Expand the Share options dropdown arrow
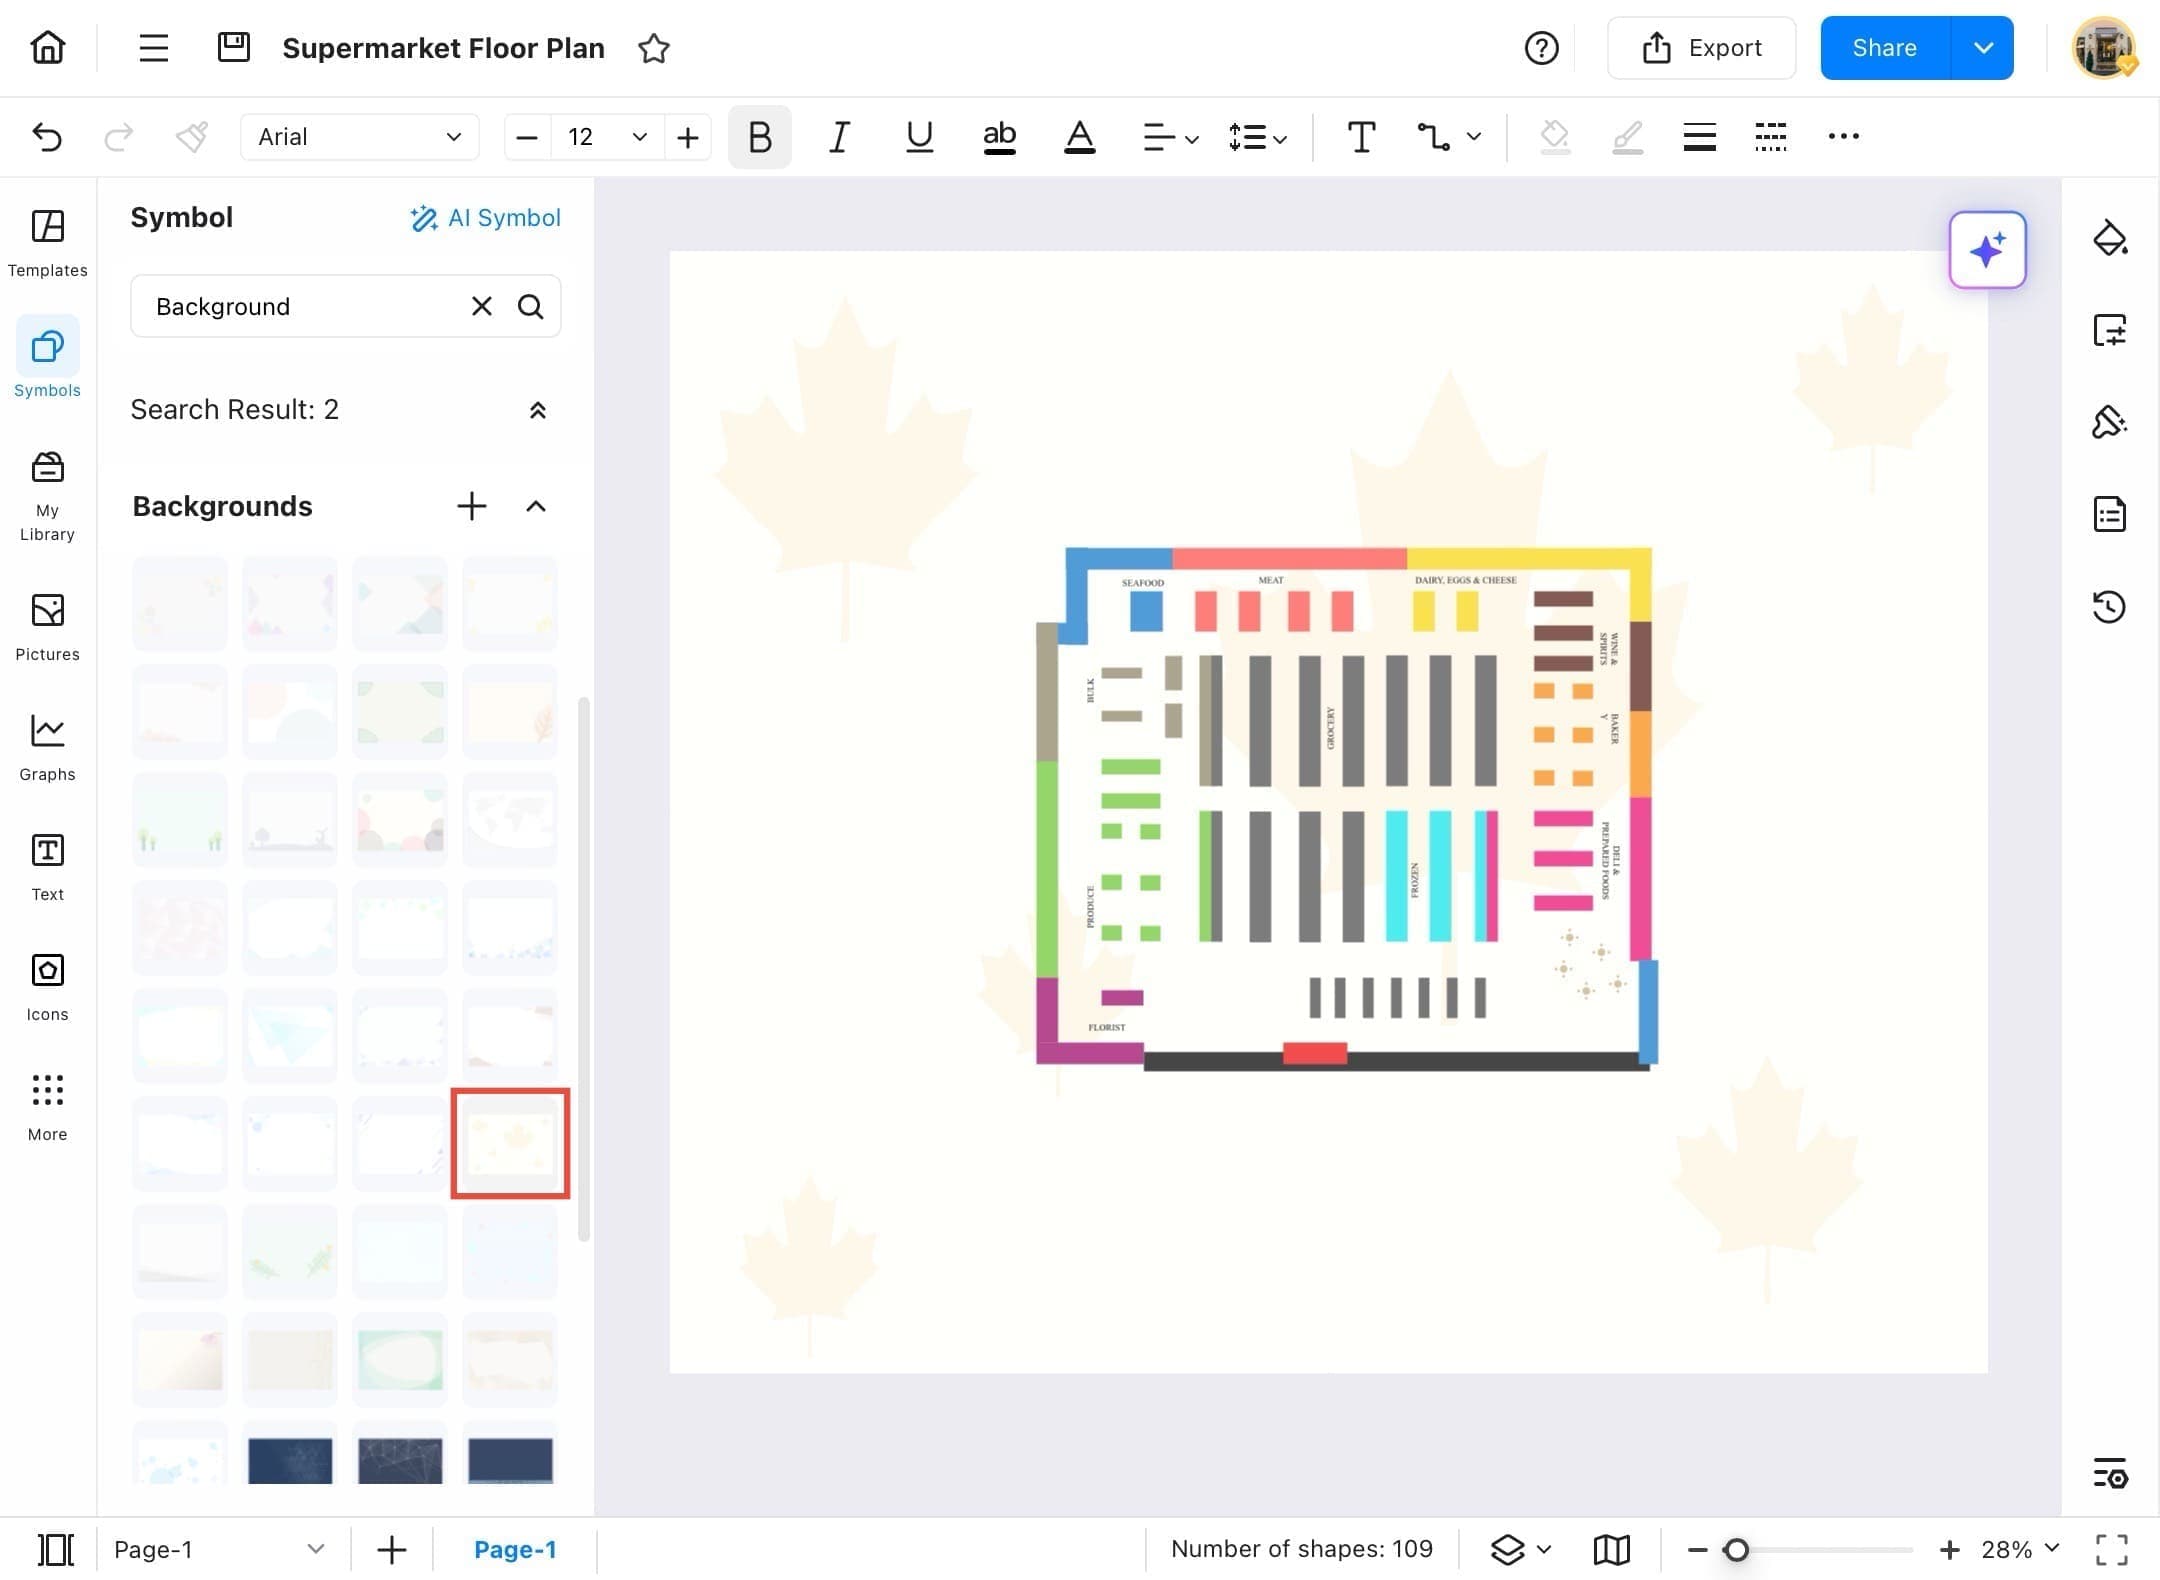 [1983, 48]
